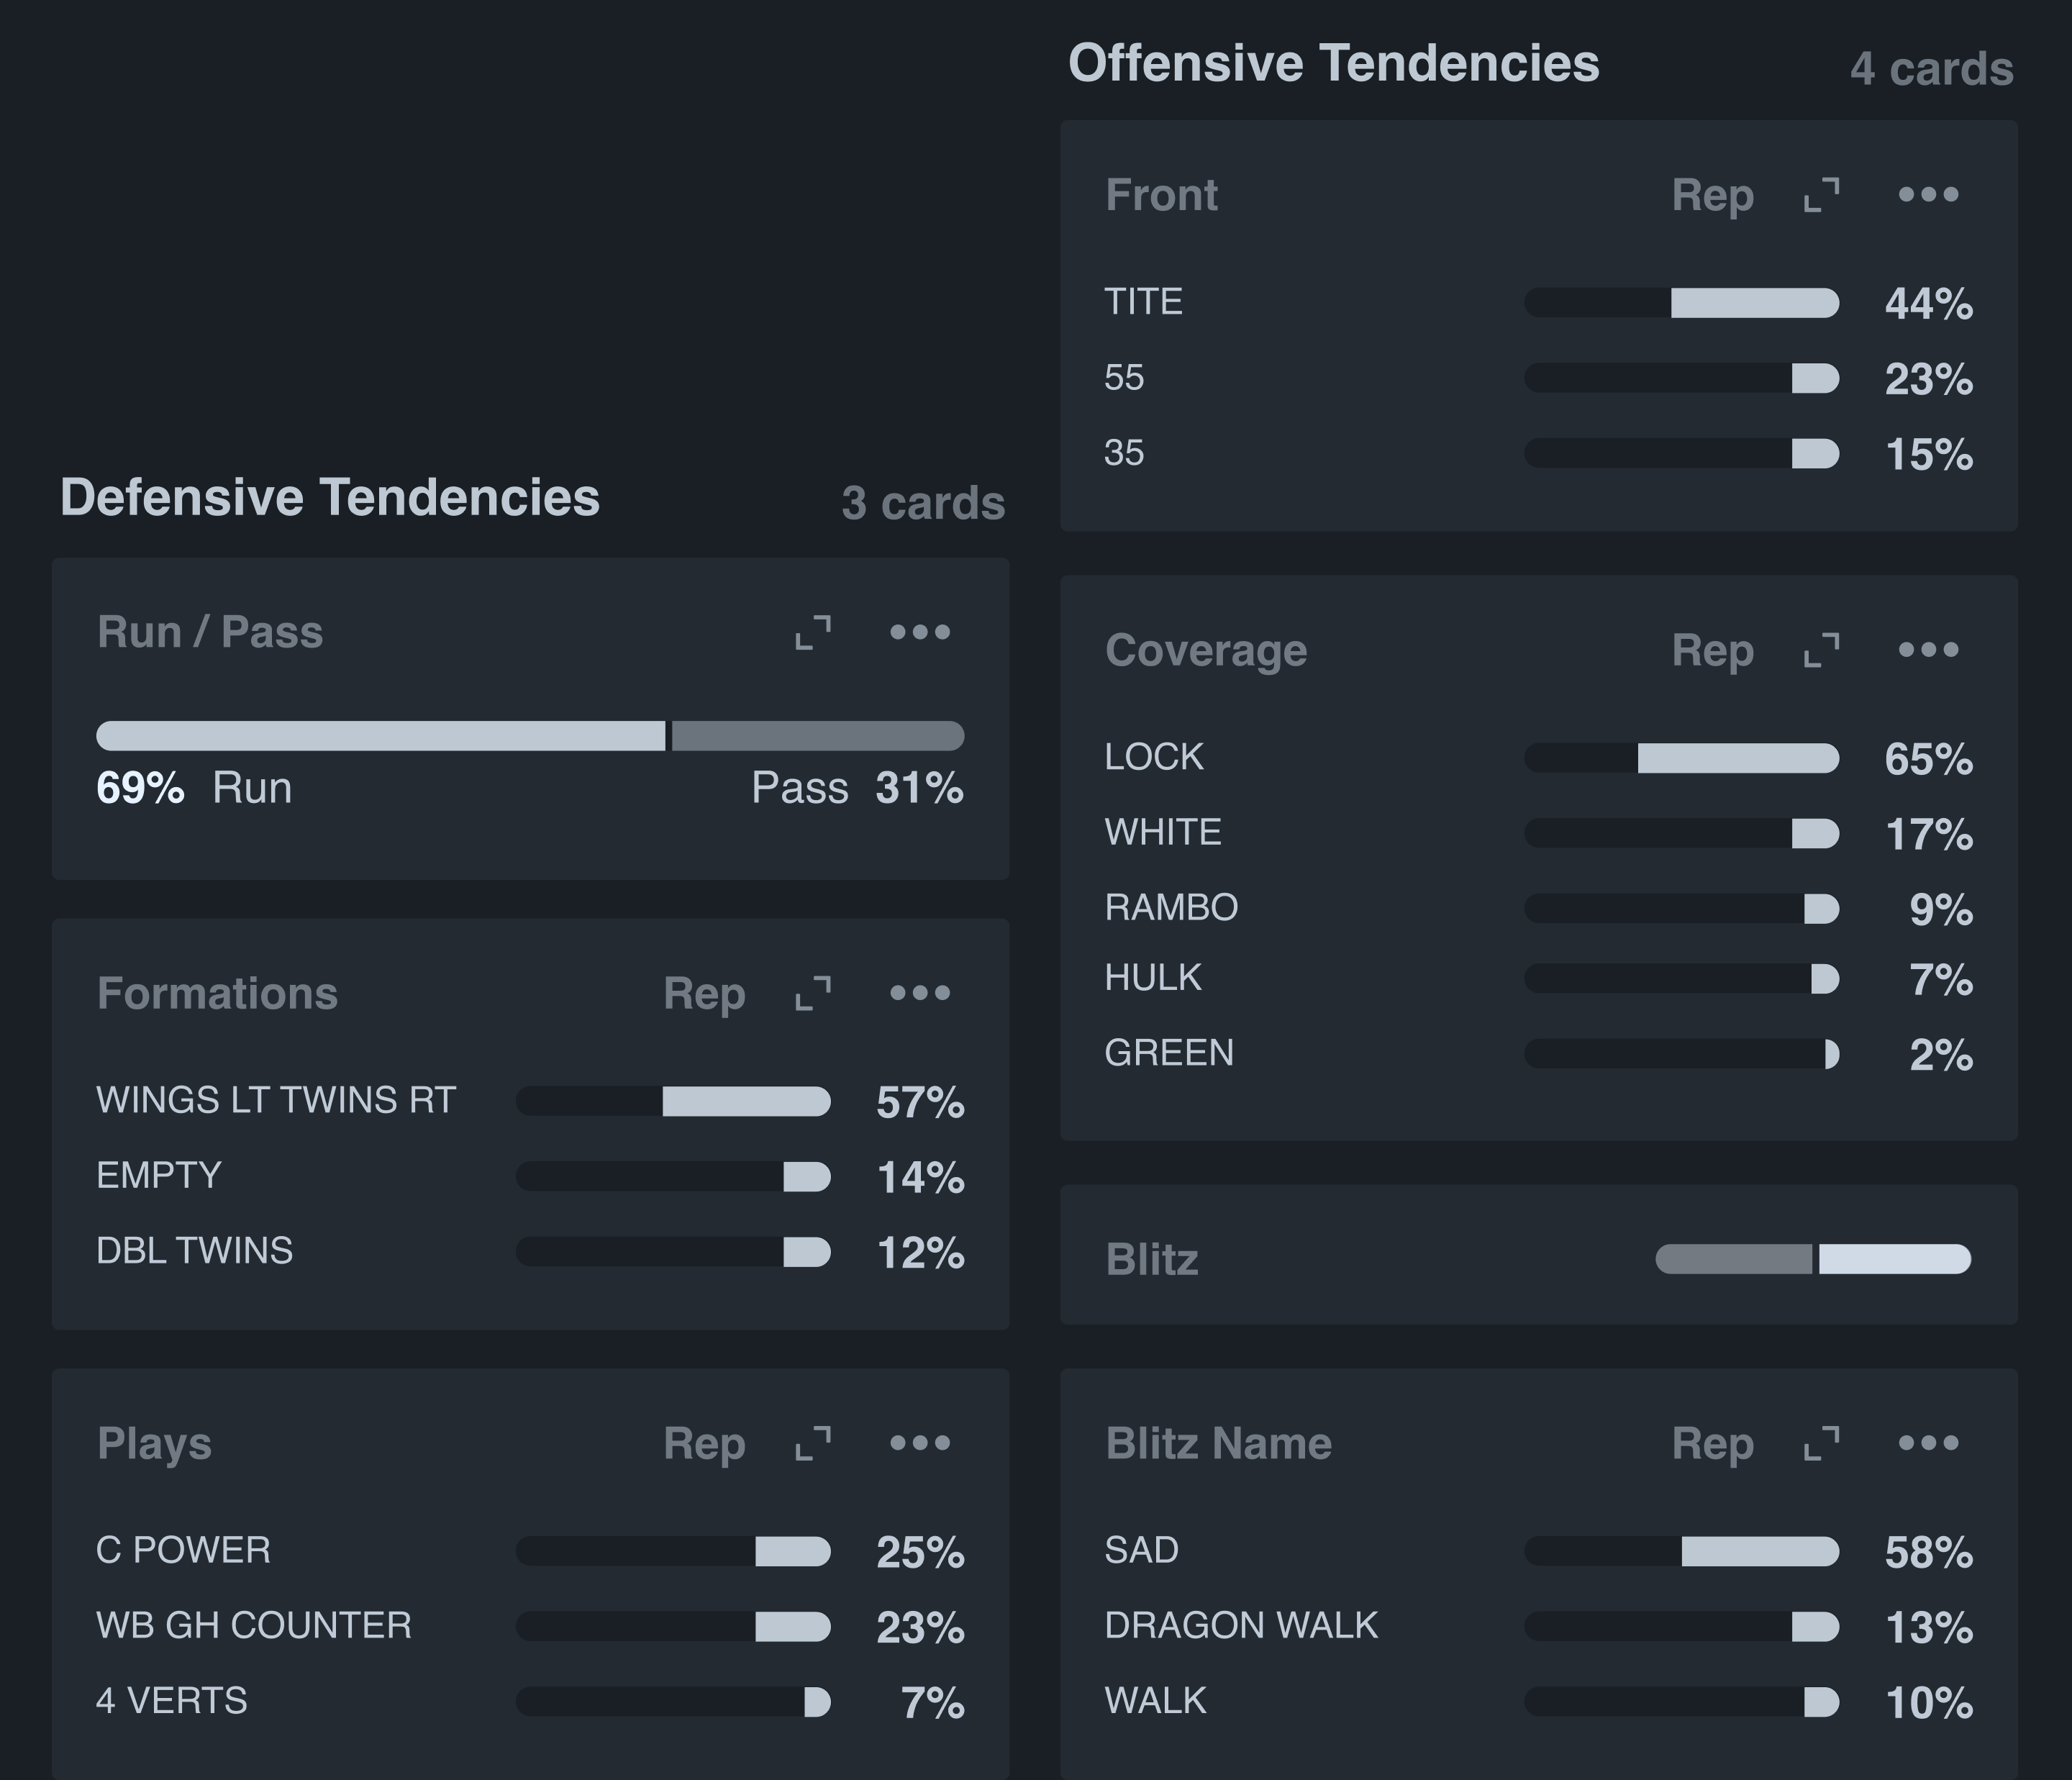
Task: Expand the Plays card
Action: (x=813, y=1443)
